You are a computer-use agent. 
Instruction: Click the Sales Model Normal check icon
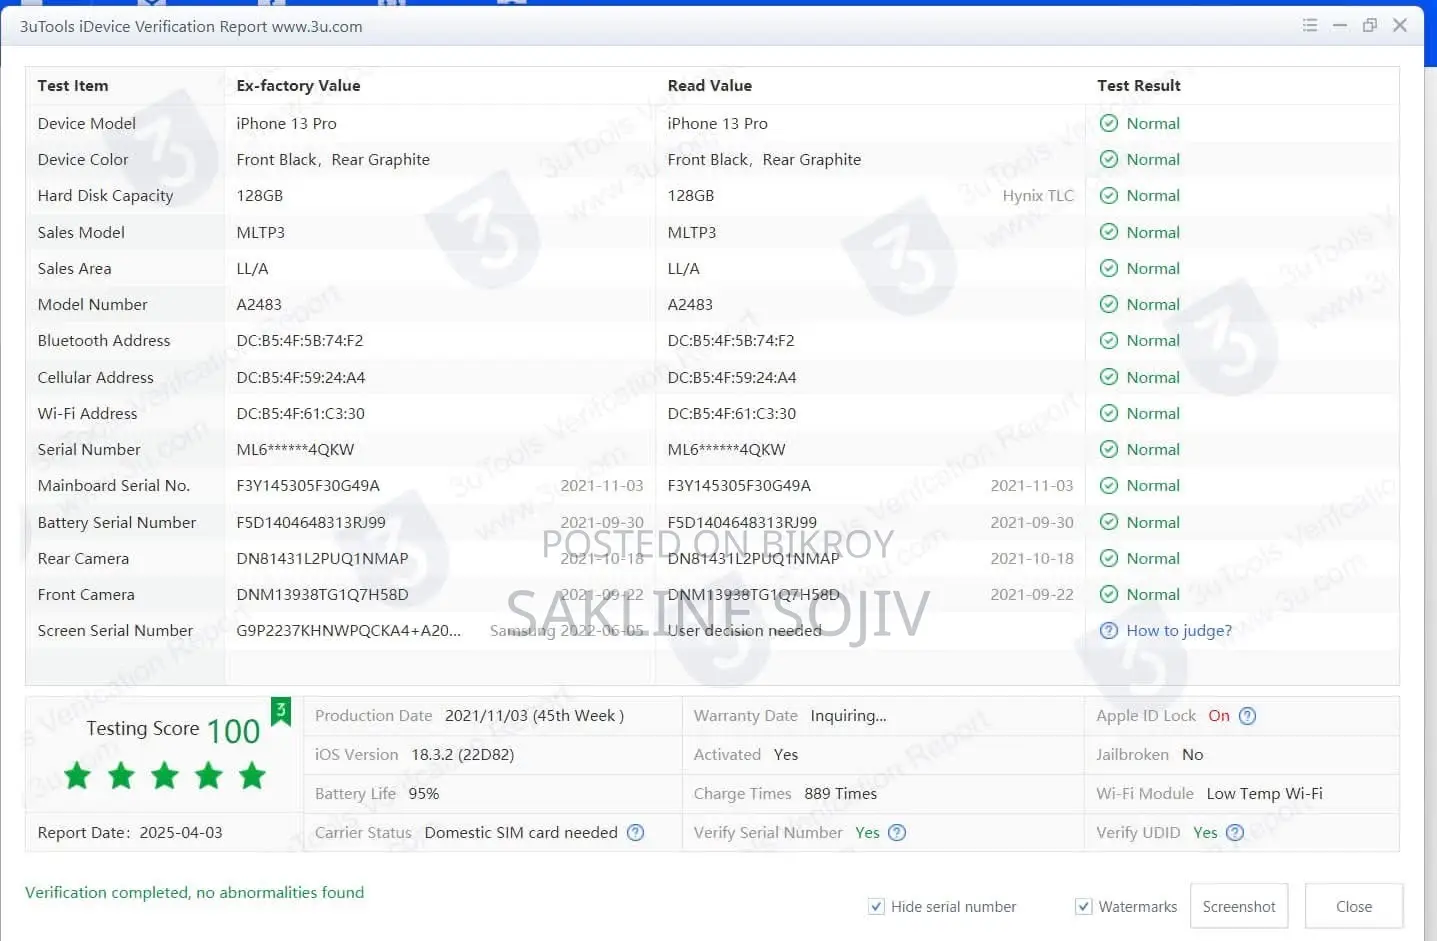(1108, 232)
